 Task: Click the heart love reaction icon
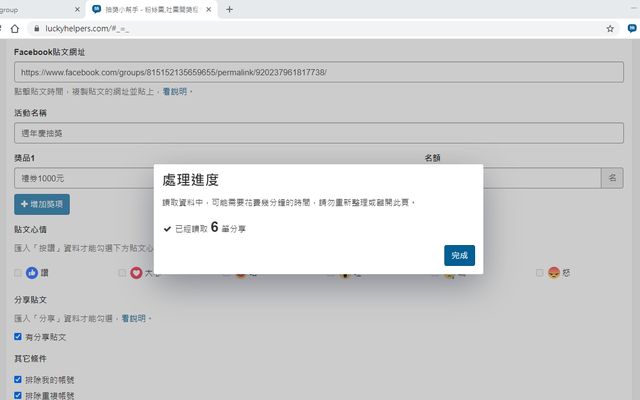point(136,273)
